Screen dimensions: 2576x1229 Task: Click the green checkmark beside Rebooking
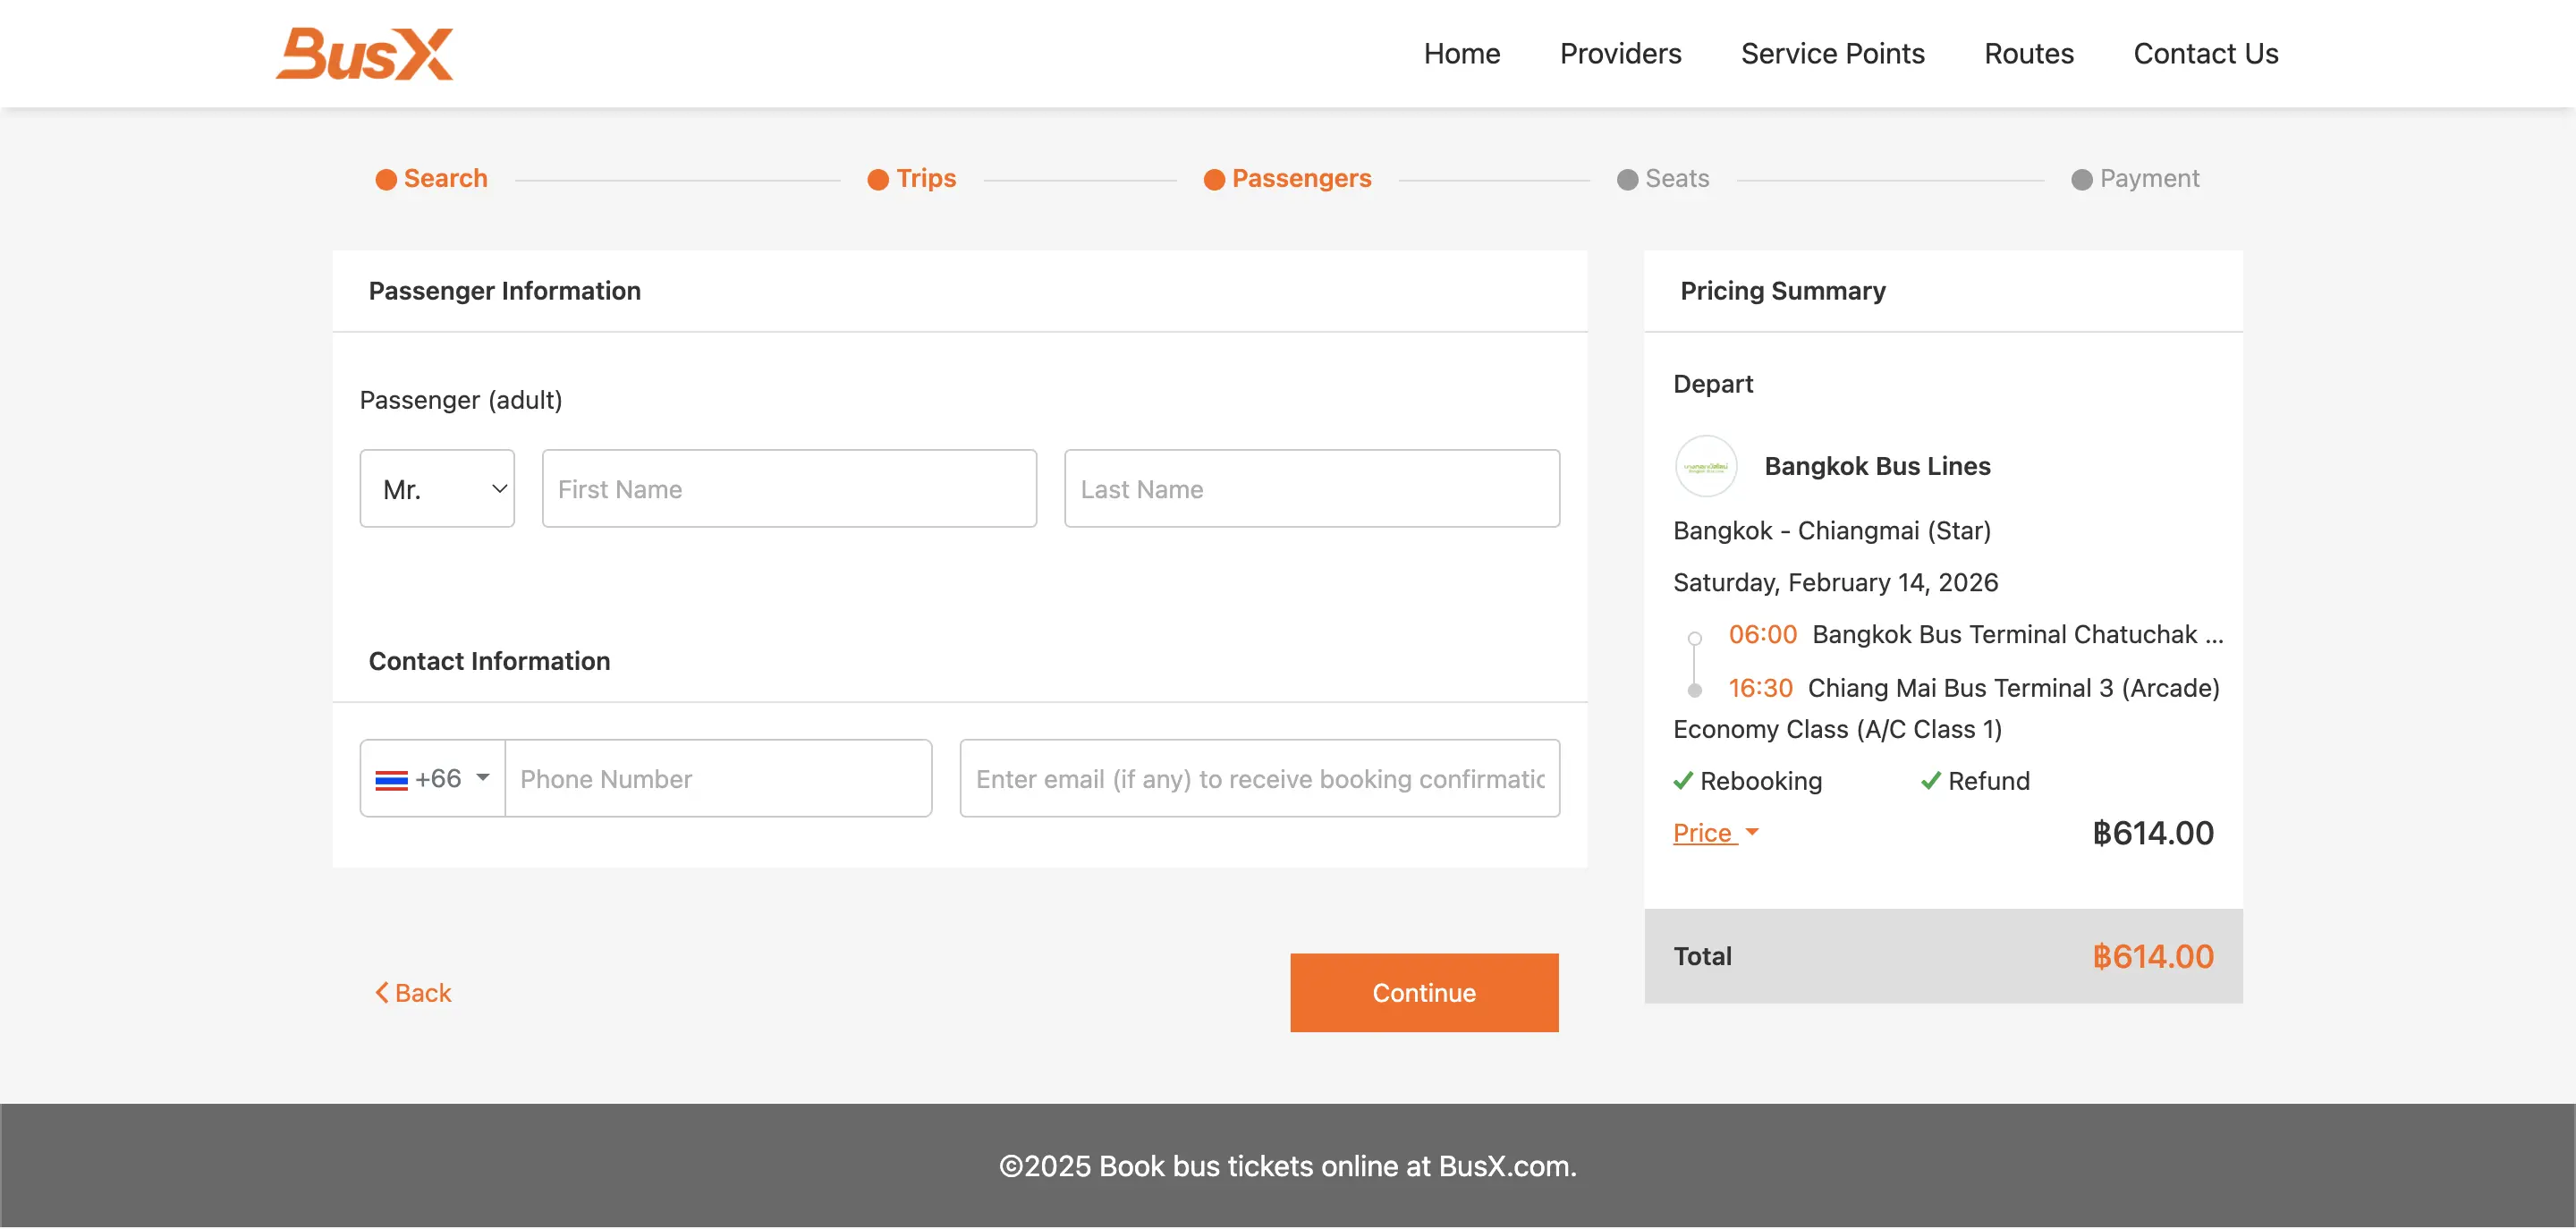click(x=1684, y=781)
